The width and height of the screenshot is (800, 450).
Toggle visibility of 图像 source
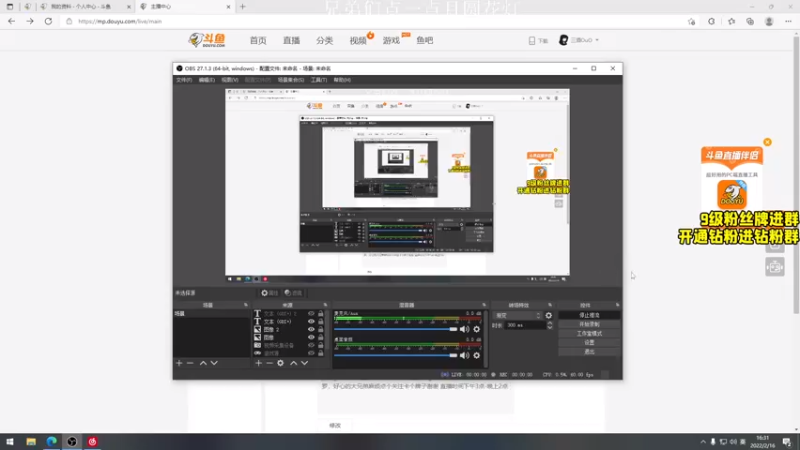coord(311,337)
